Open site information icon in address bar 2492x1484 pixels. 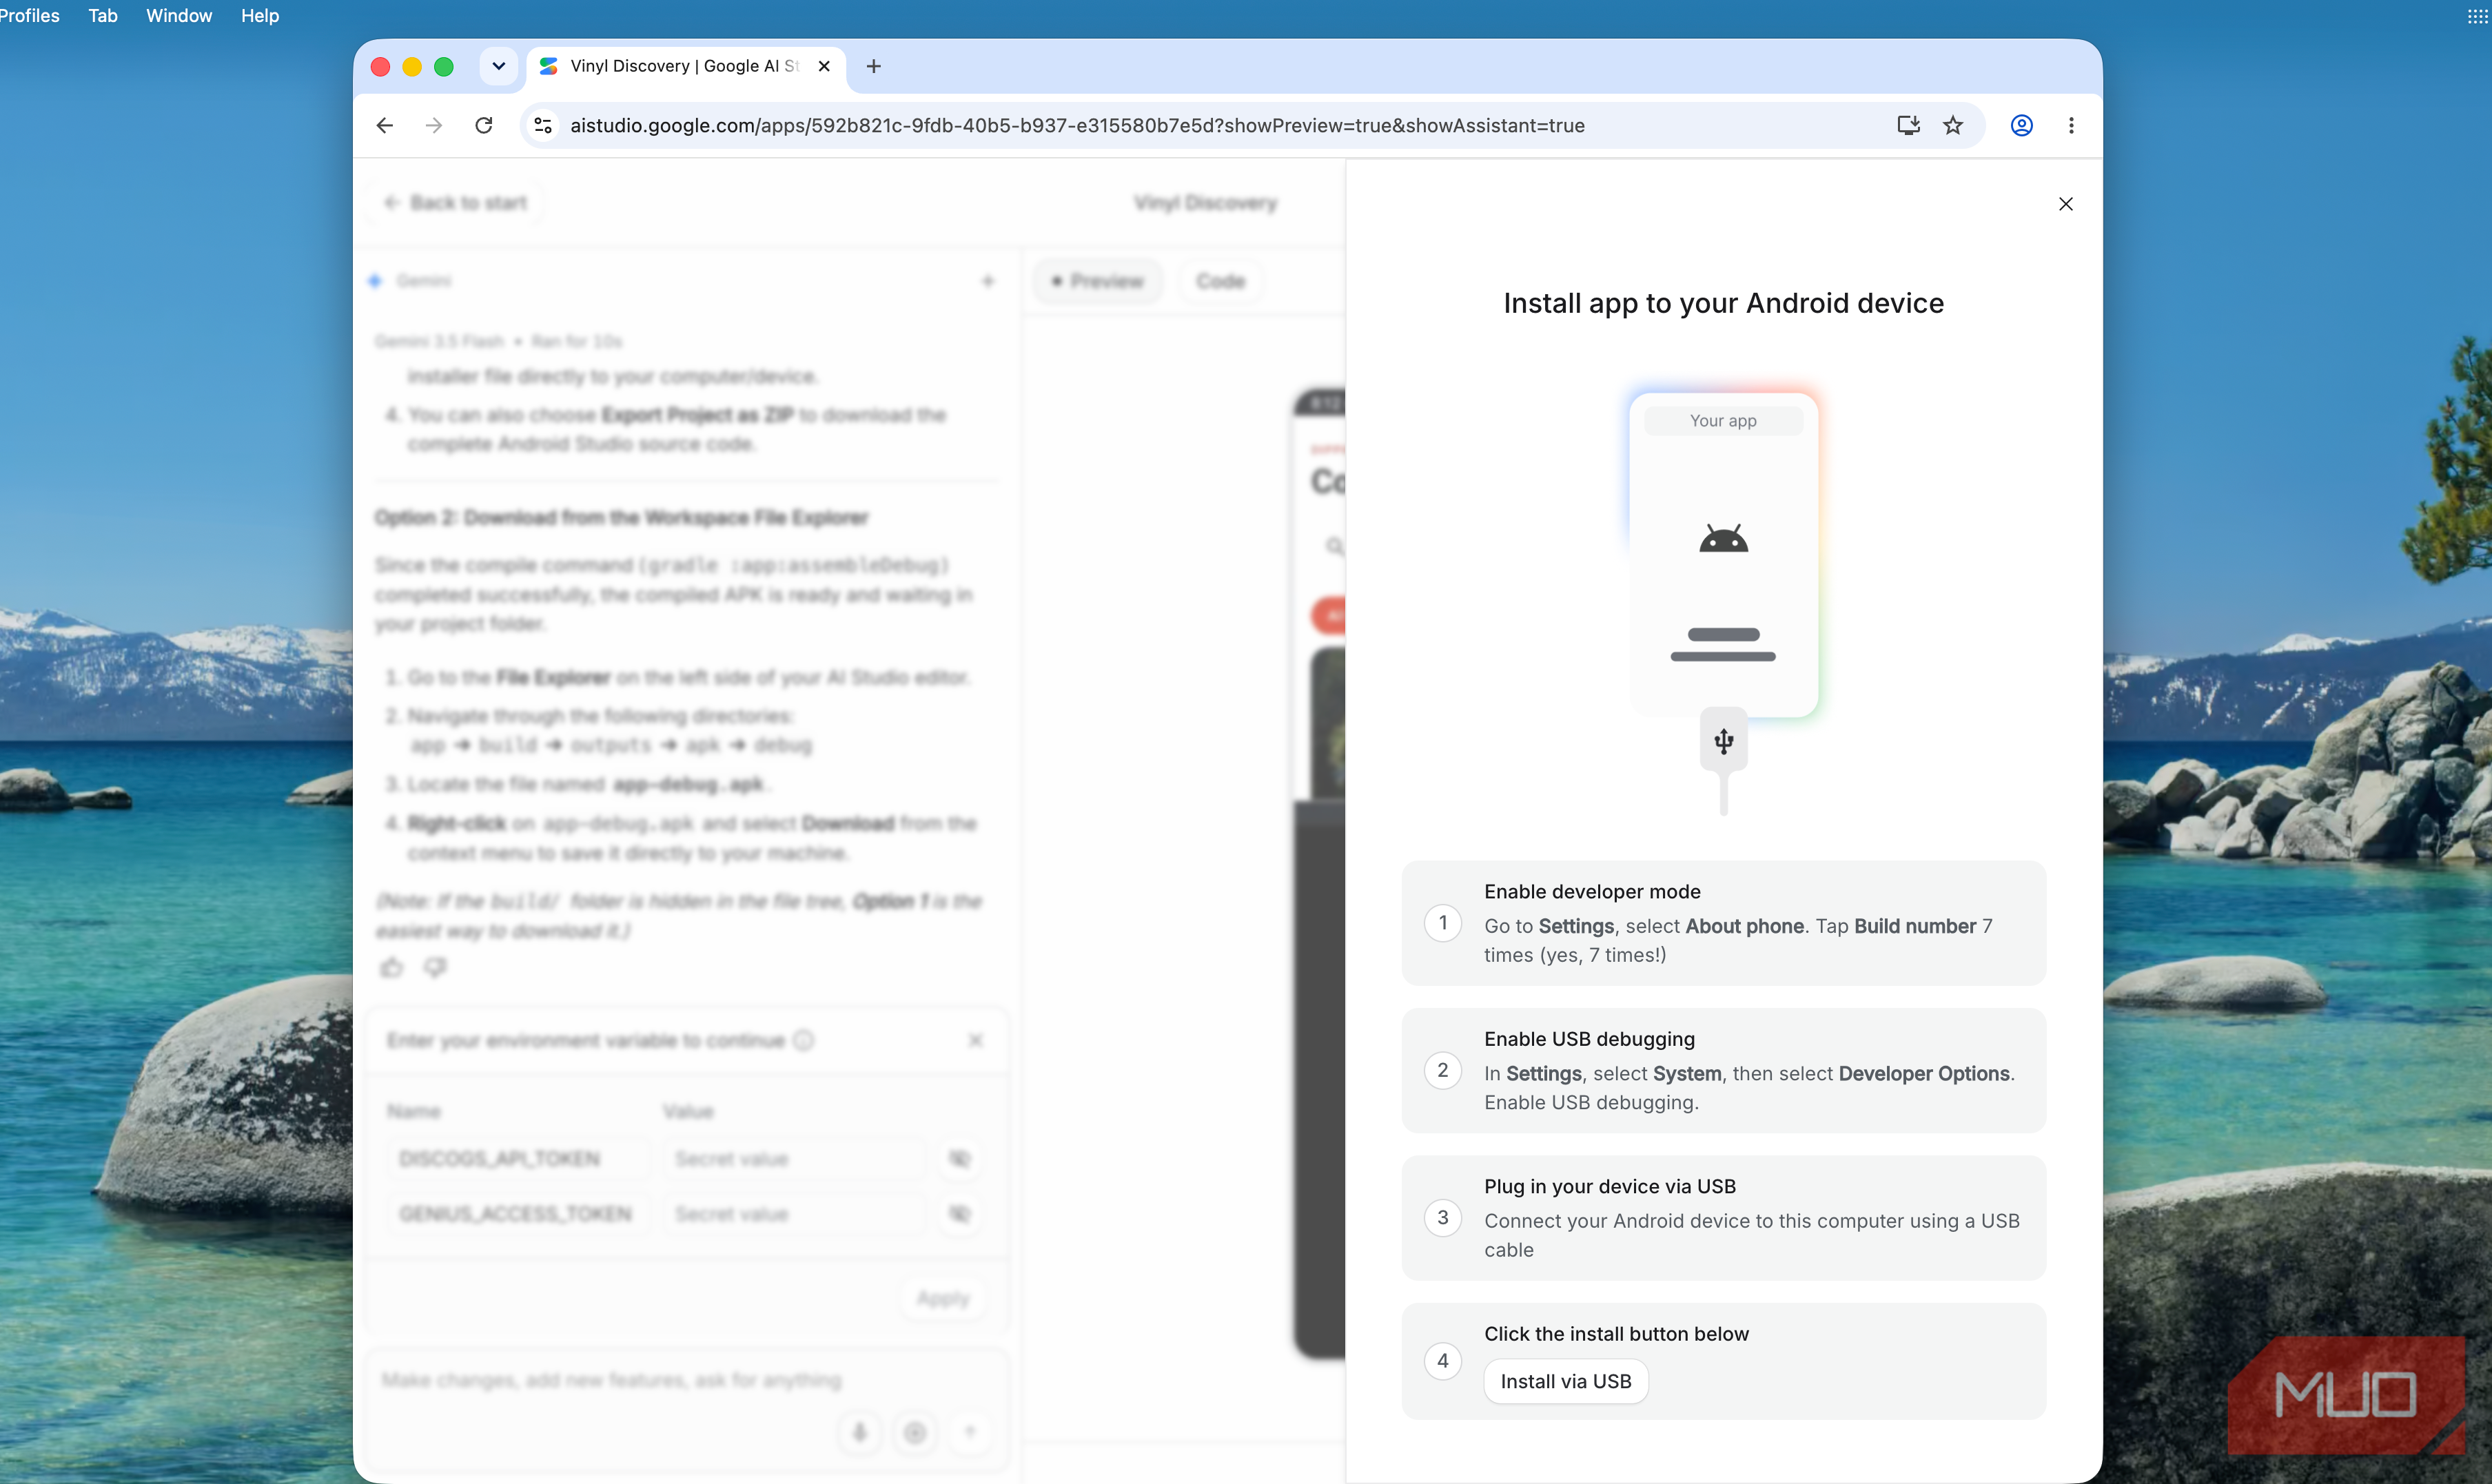(543, 125)
